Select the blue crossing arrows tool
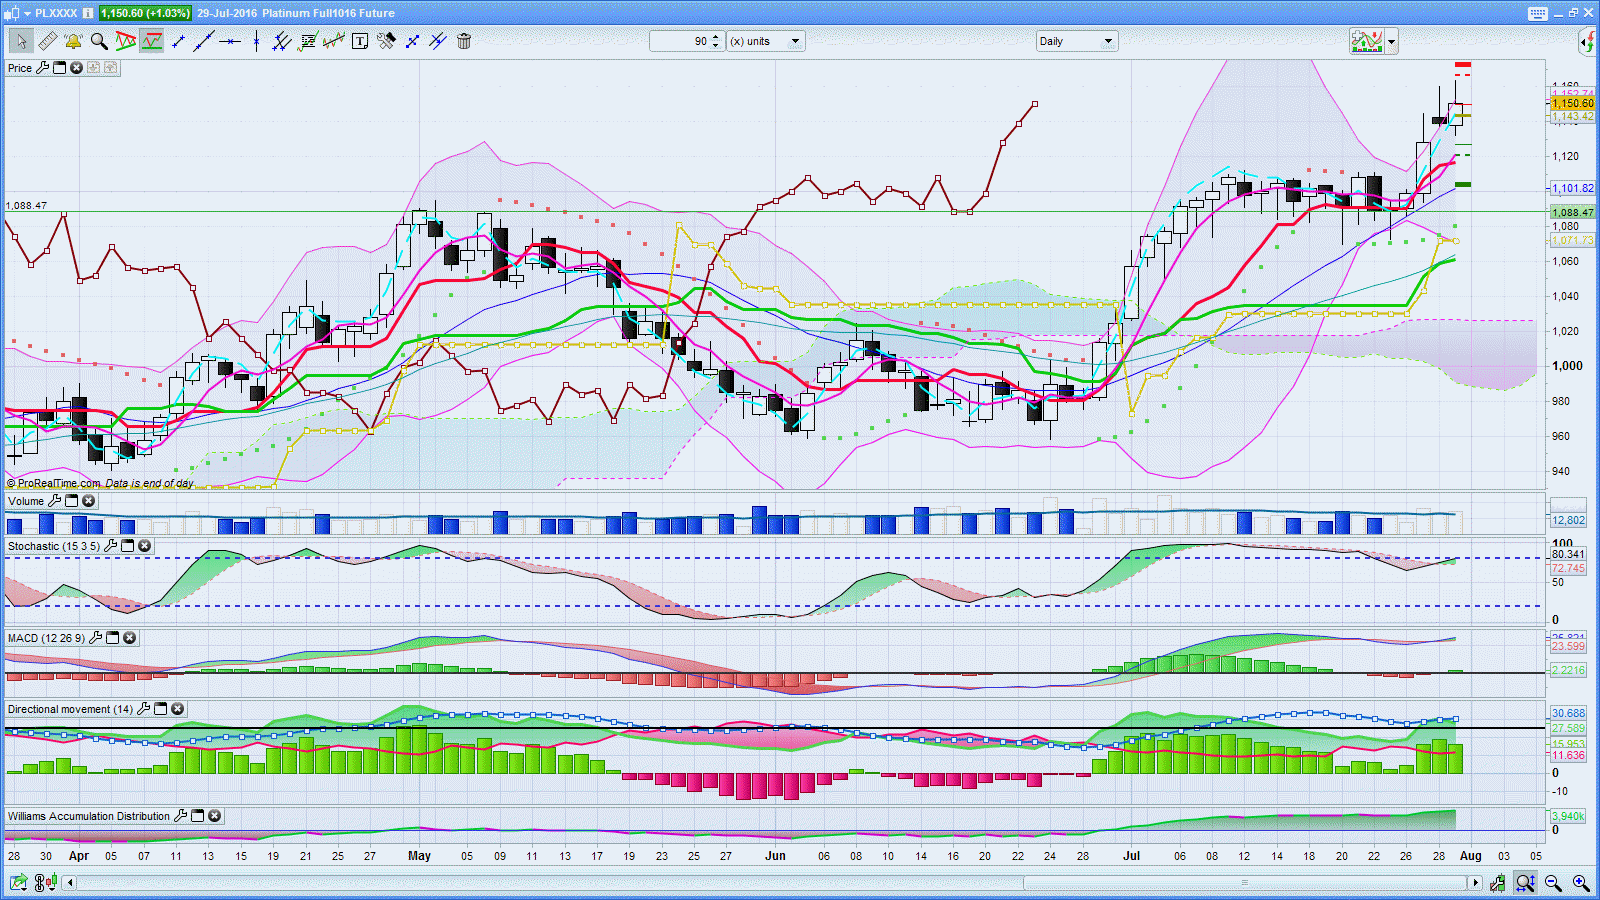 412,41
